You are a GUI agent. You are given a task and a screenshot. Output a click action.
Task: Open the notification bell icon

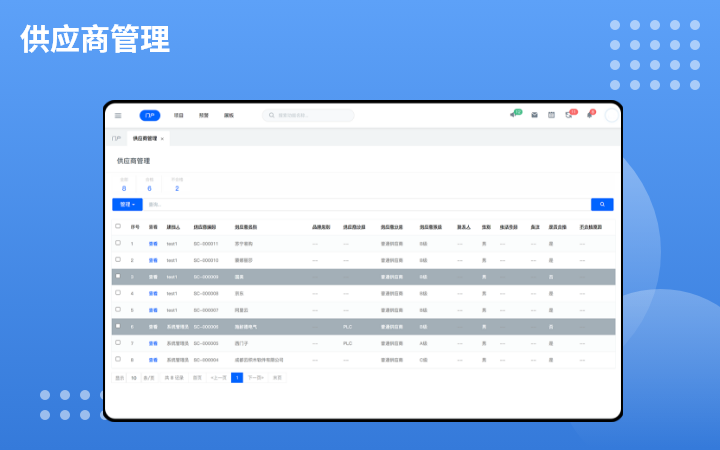pos(589,115)
